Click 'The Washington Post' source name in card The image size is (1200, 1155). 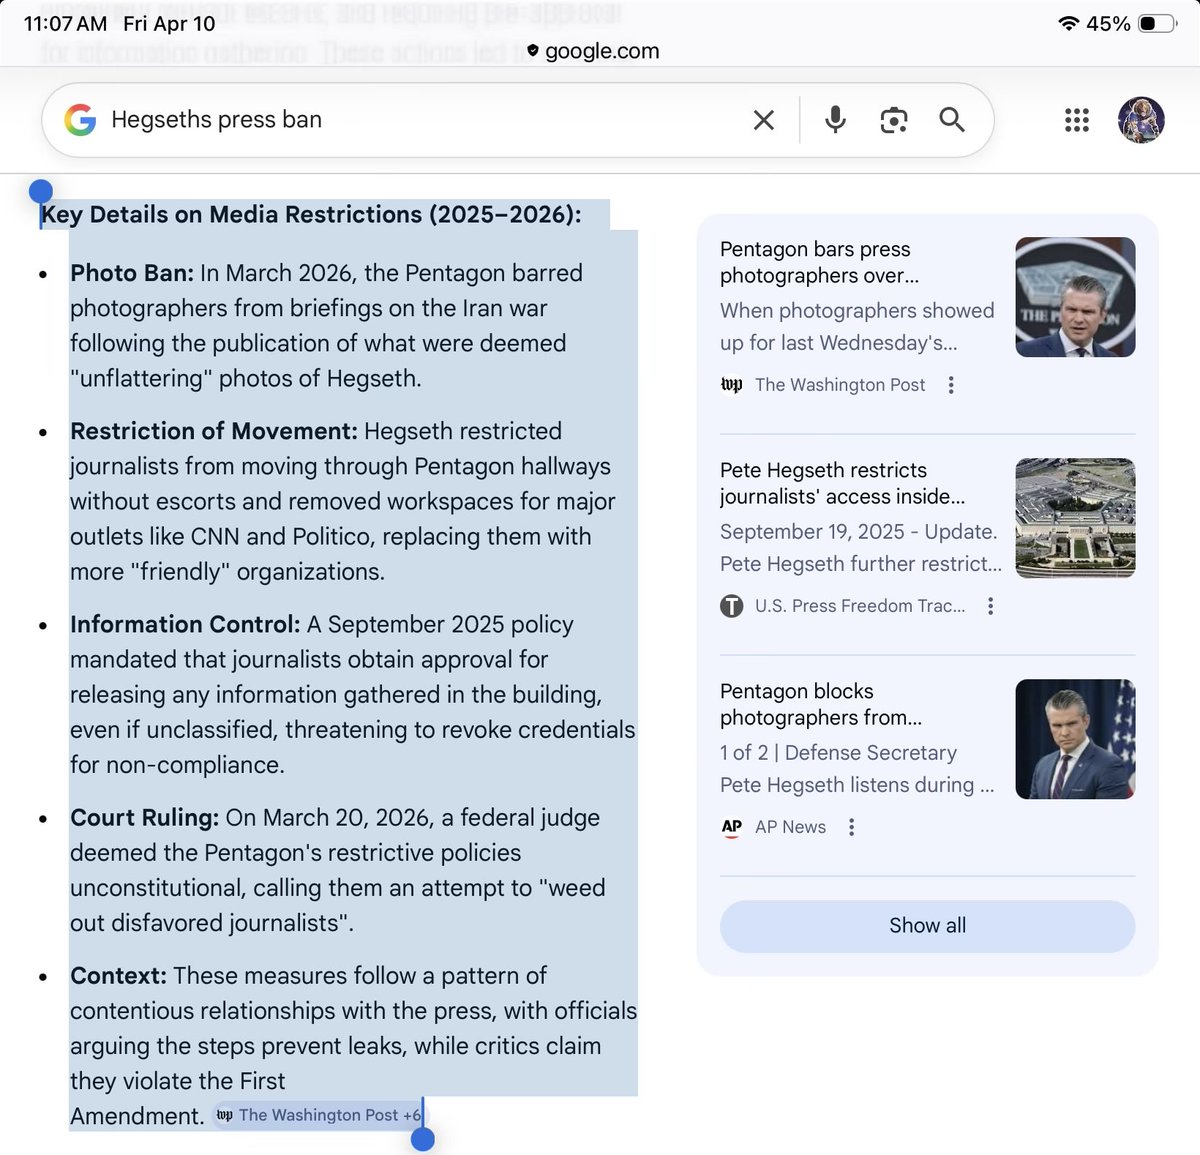840,385
